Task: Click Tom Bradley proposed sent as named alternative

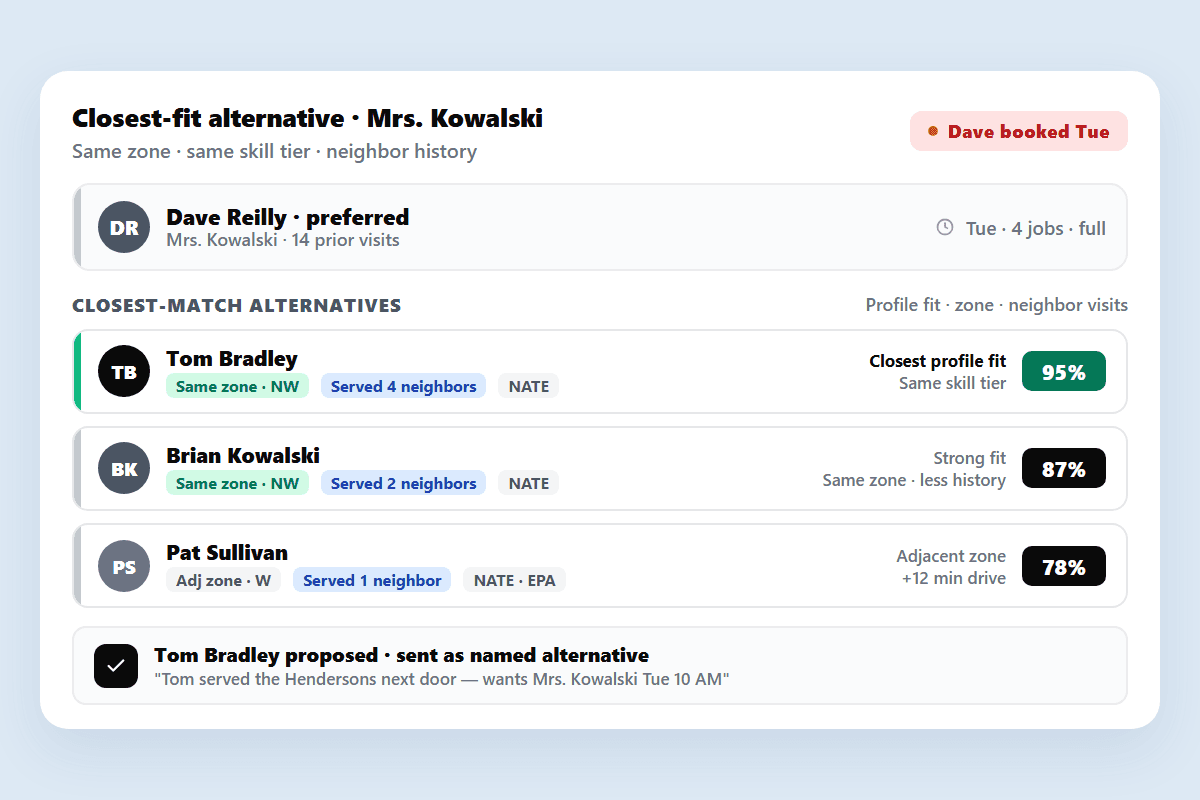Action: (x=401, y=655)
